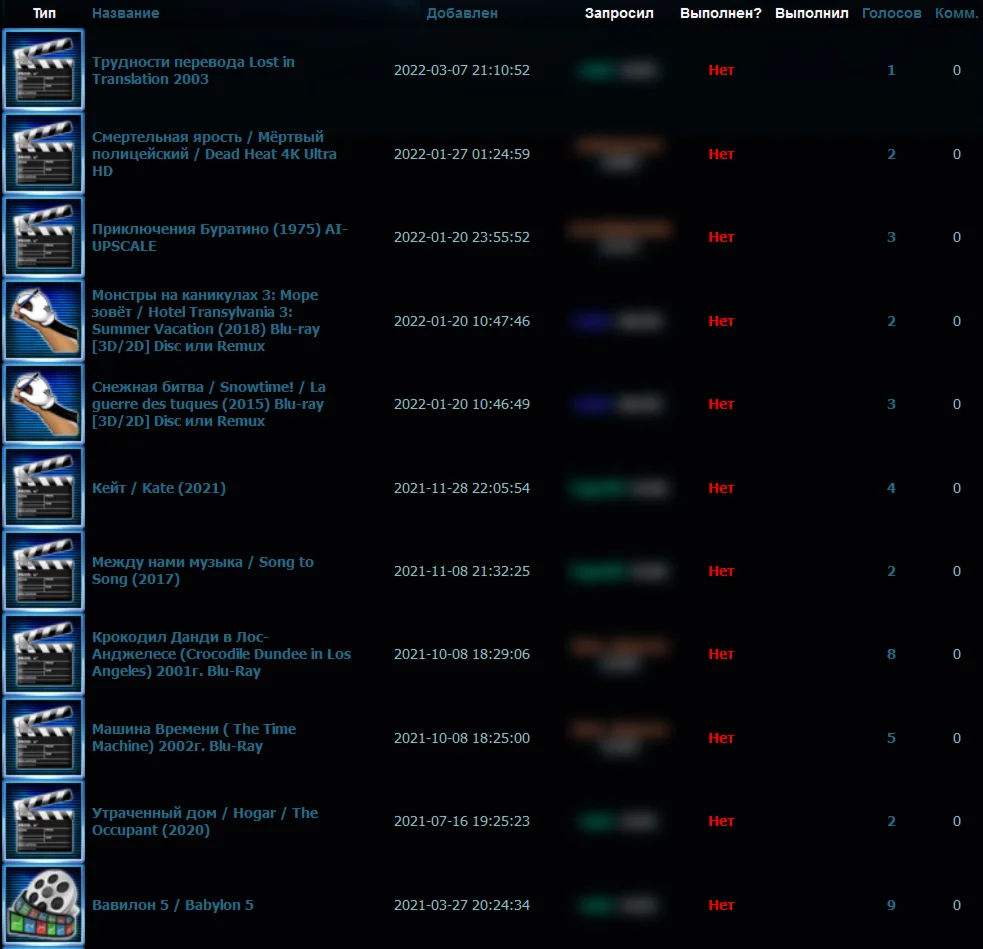The width and height of the screenshot is (983, 949).
Task: Click date 2021-03-27 20:24:34
Action: pos(461,905)
